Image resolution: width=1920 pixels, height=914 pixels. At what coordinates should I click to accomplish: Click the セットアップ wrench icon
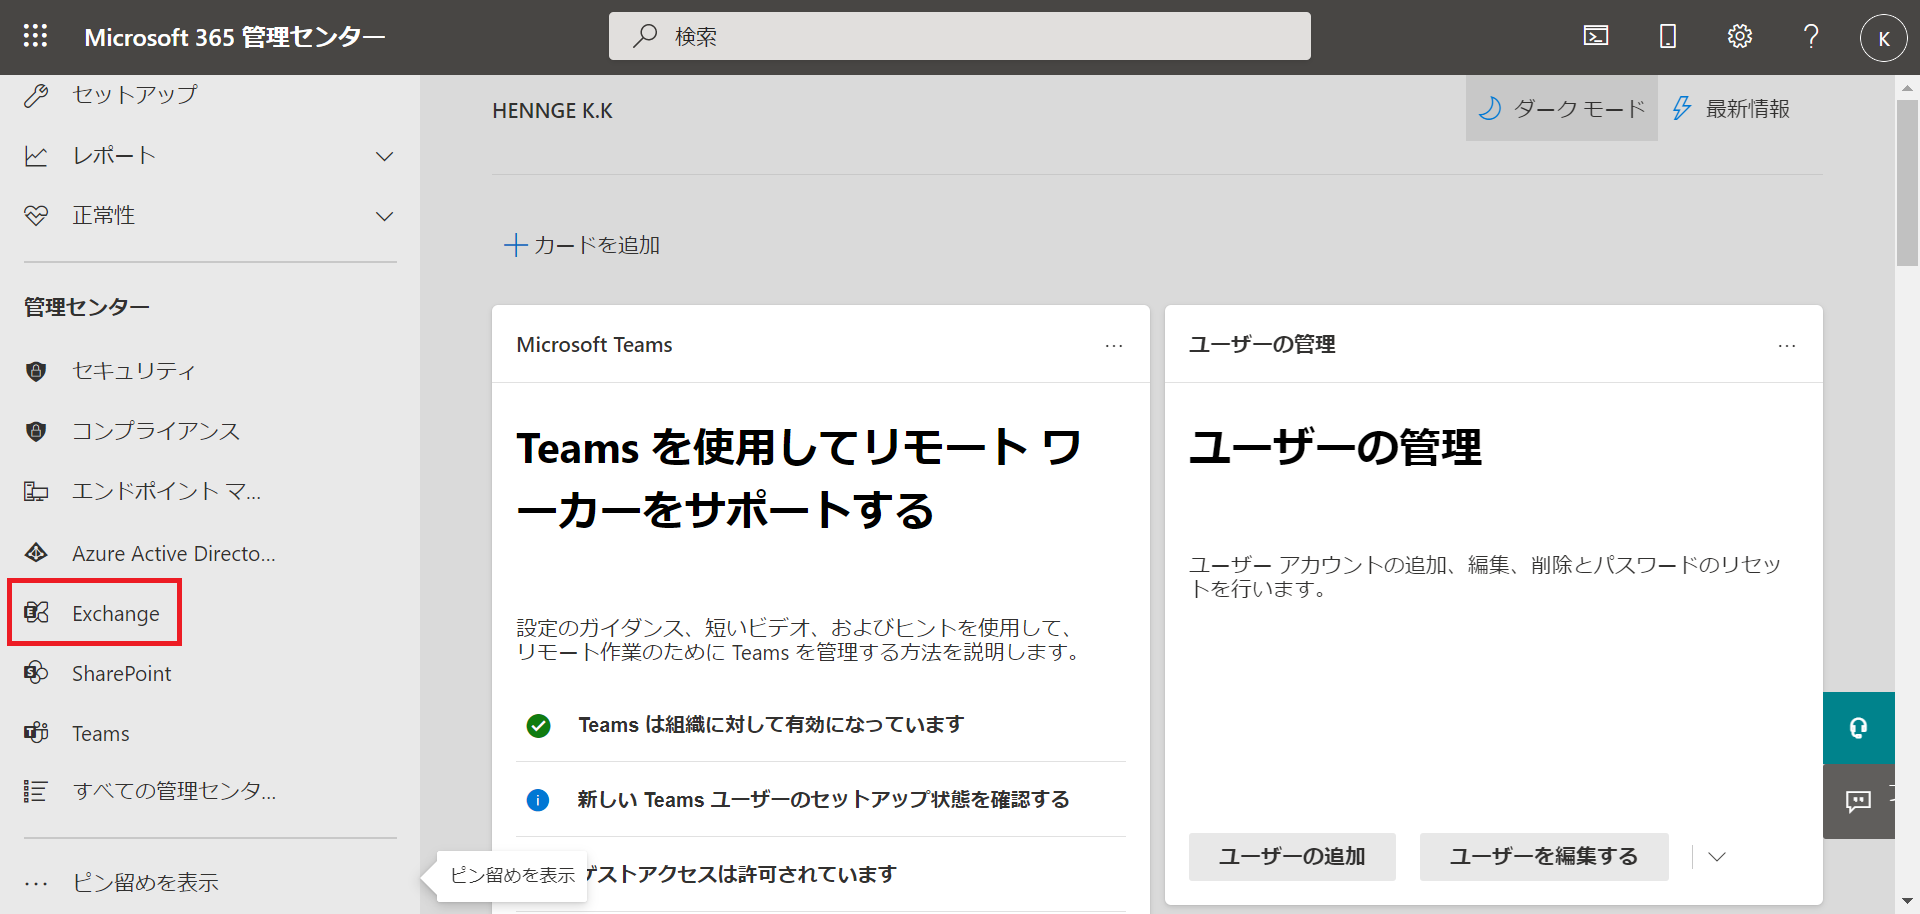click(36, 95)
